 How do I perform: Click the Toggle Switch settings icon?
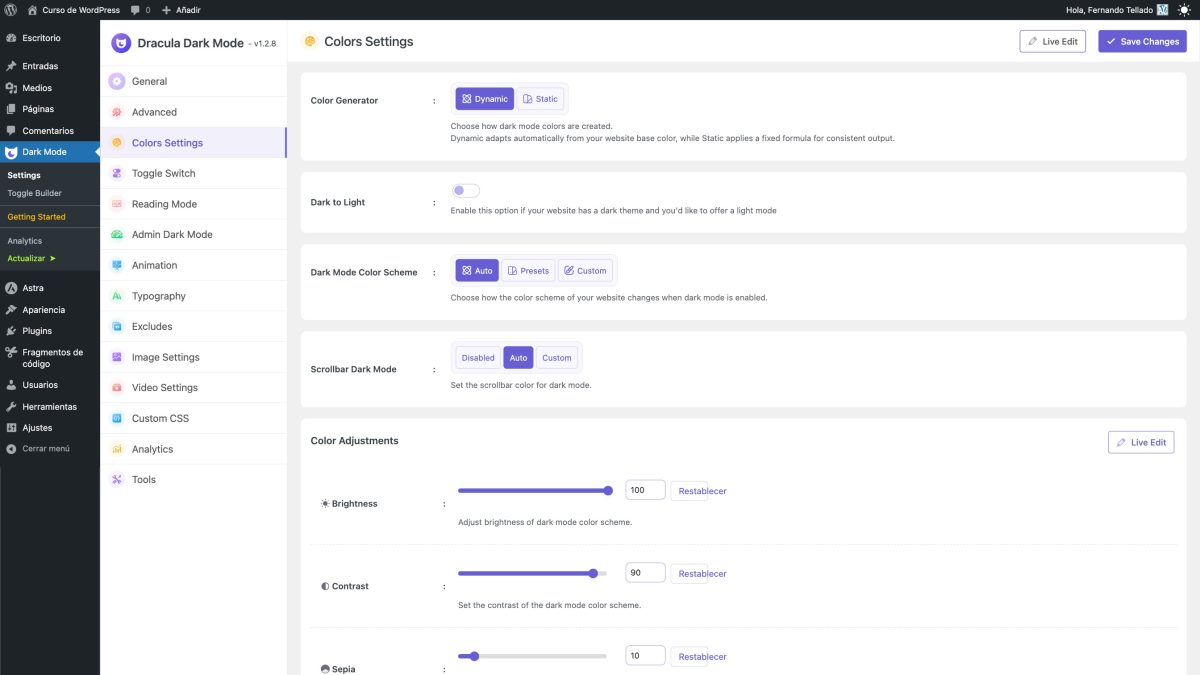pyautogui.click(x=117, y=173)
